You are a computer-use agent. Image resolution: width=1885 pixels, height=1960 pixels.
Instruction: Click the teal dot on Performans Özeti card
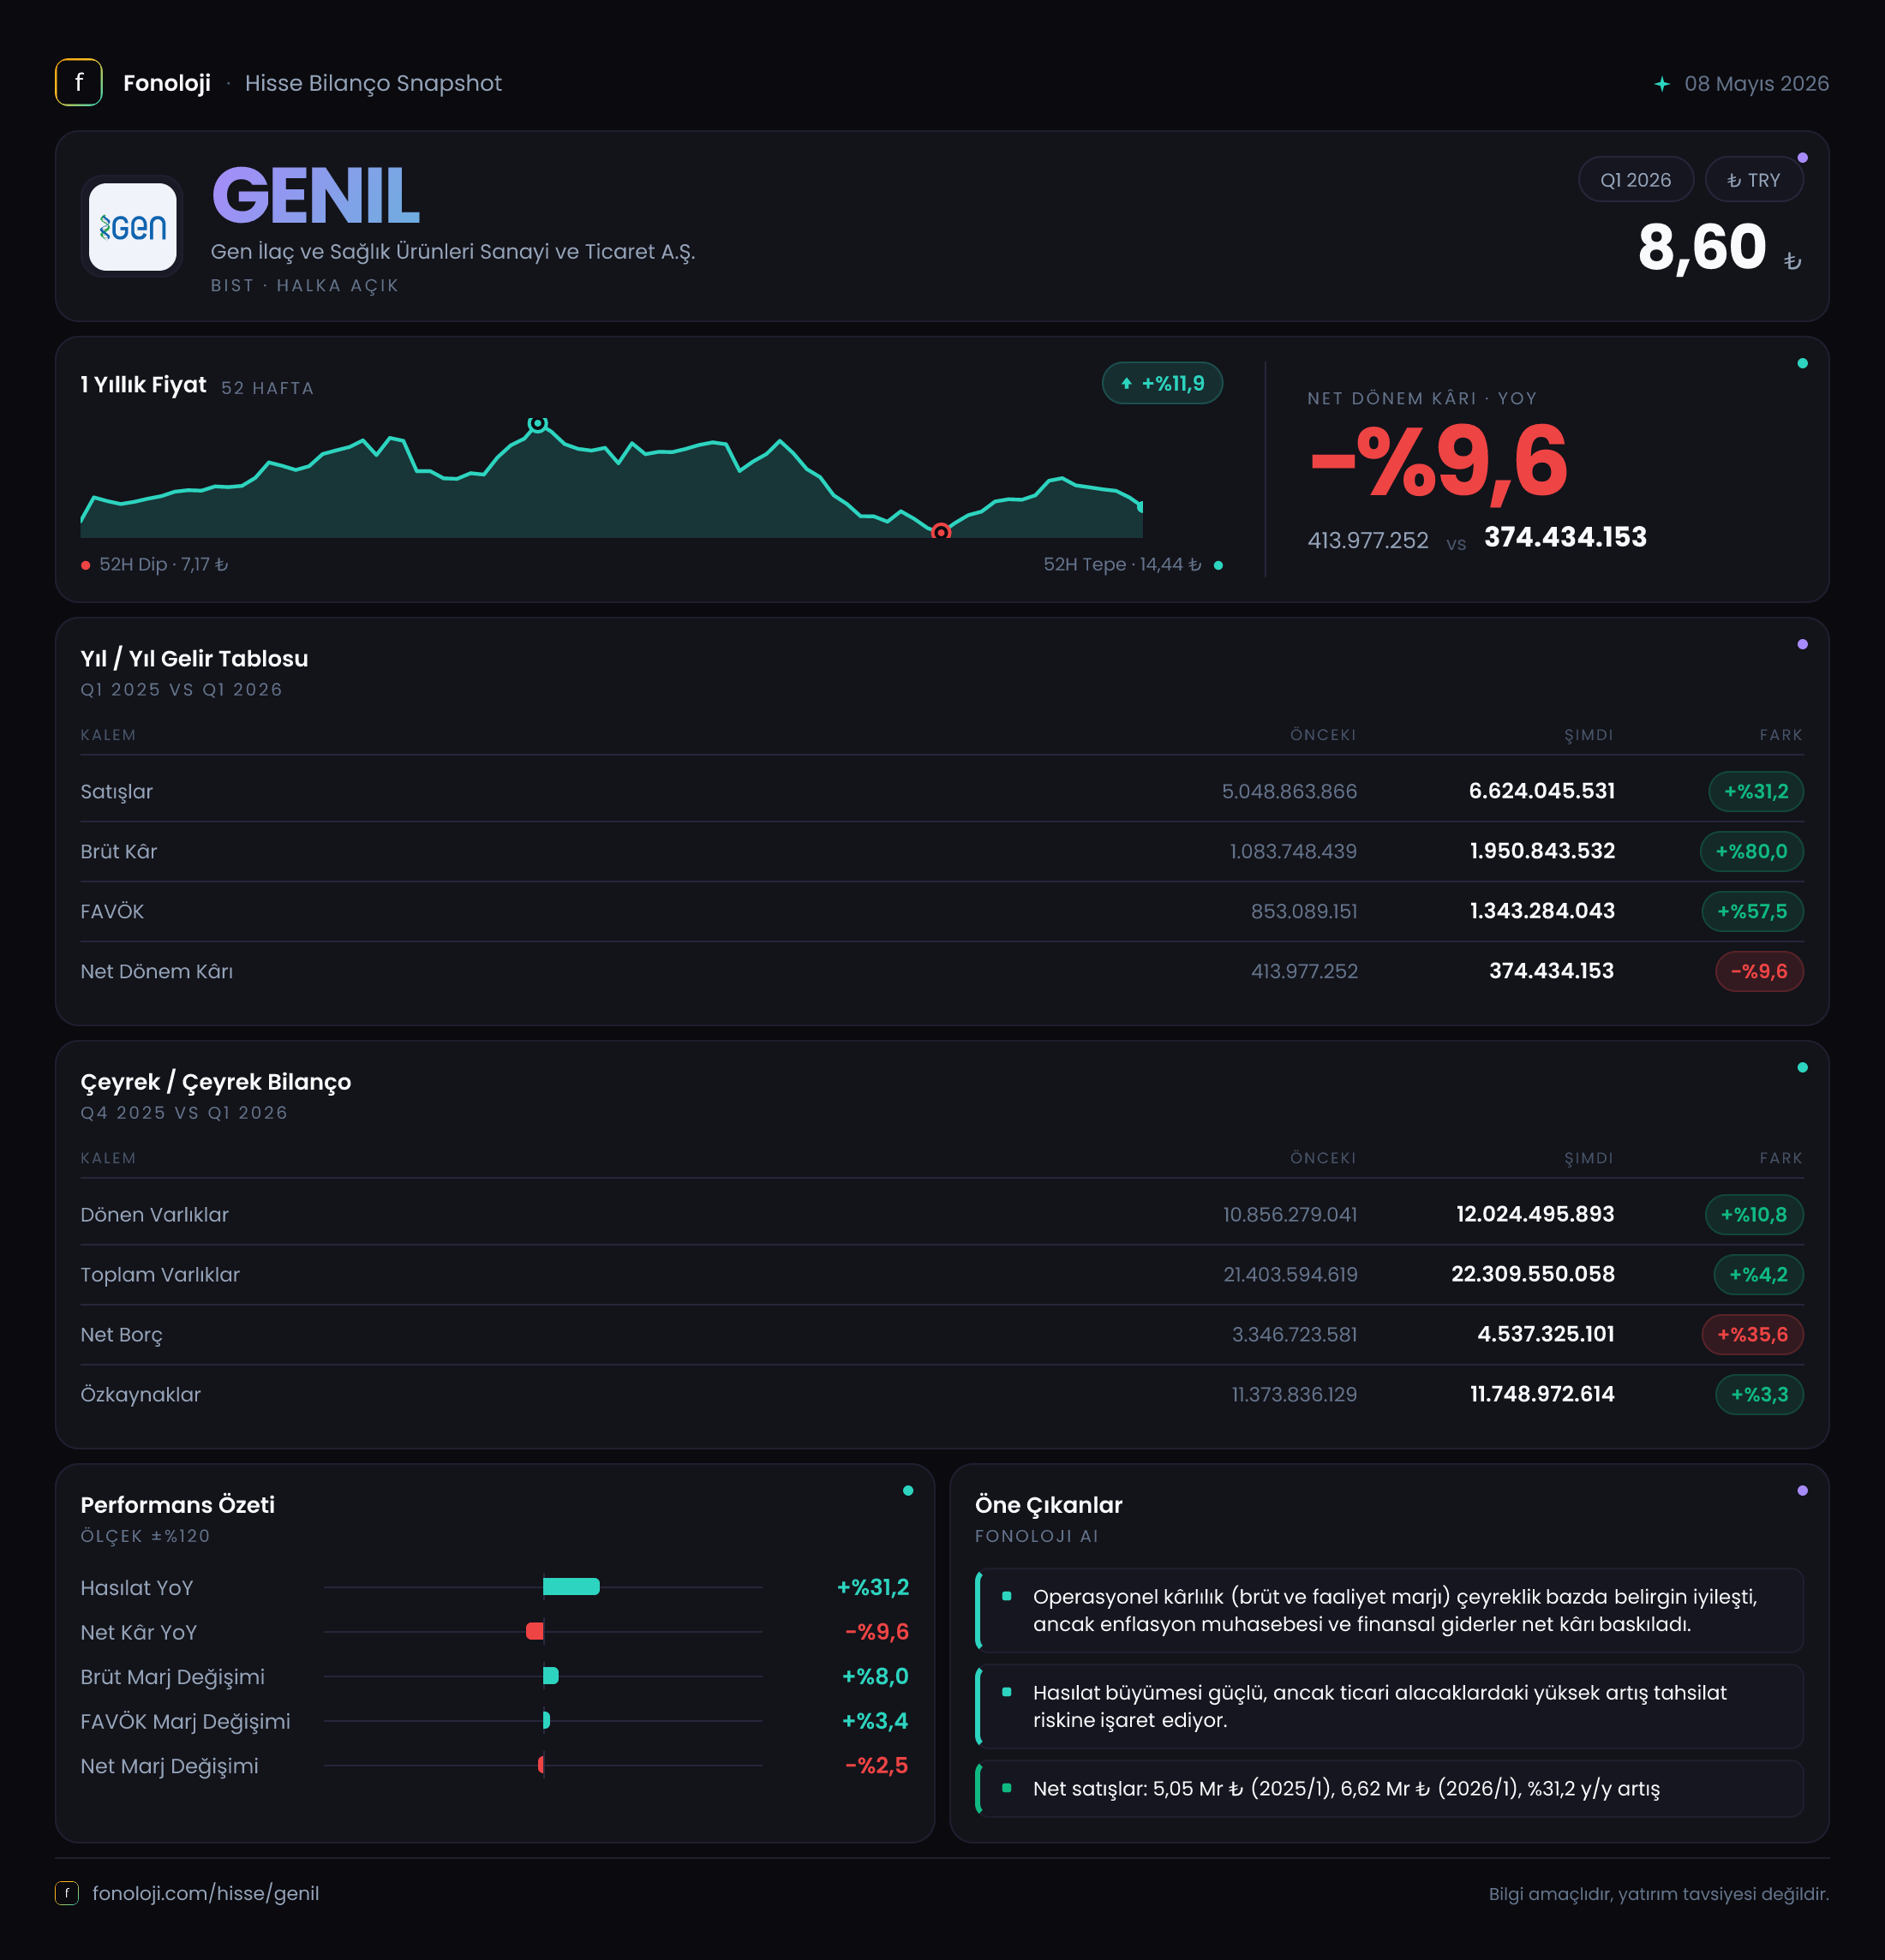pos(908,1491)
